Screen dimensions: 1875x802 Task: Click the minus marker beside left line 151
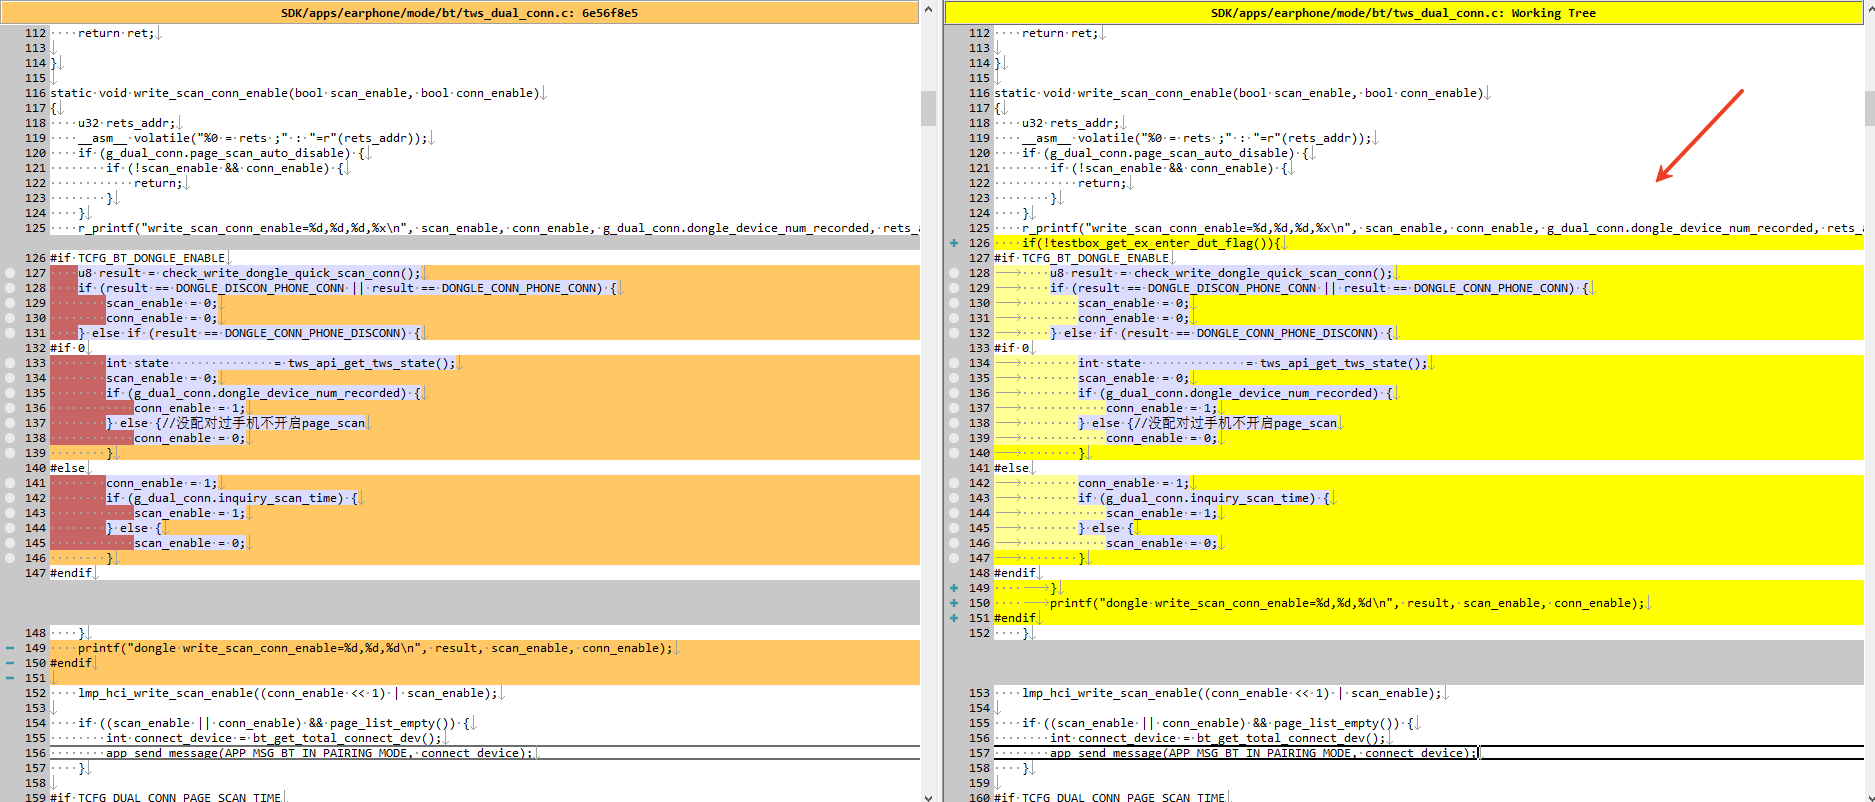coord(10,678)
